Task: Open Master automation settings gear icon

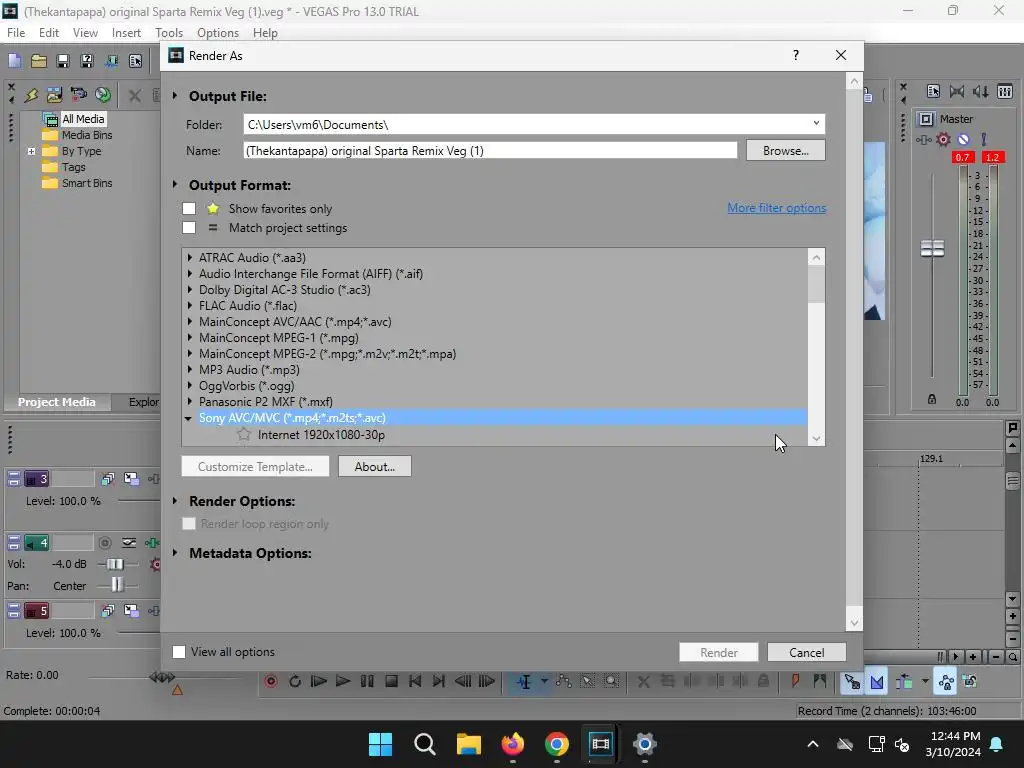Action: (943, 139)
